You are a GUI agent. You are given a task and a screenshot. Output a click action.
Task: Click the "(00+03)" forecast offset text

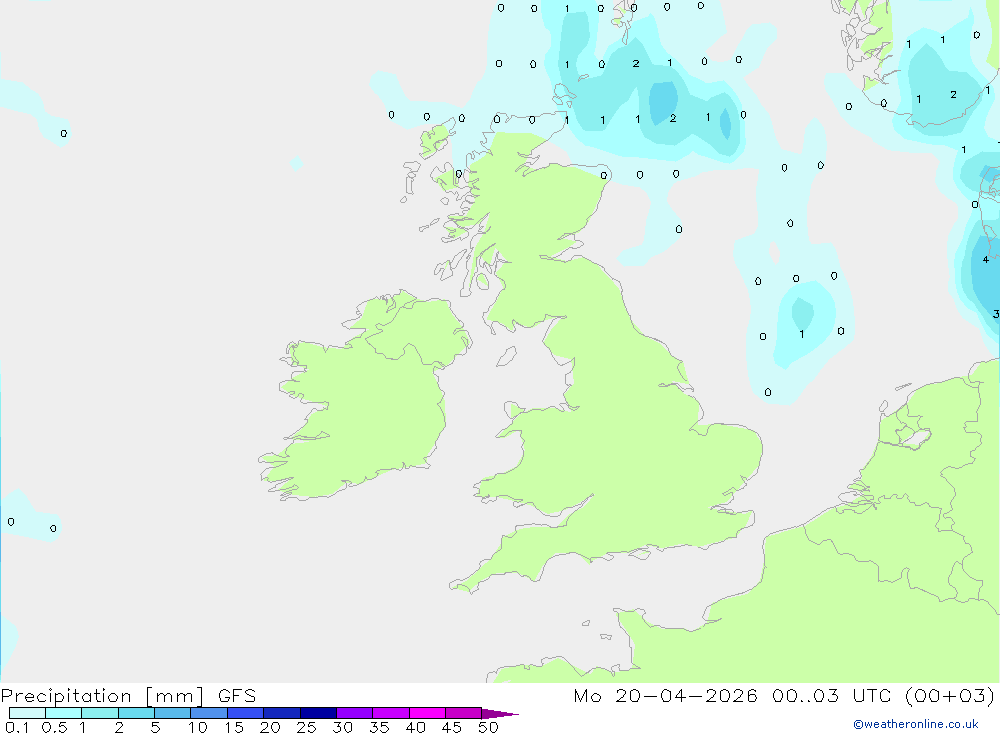point(950,696)
